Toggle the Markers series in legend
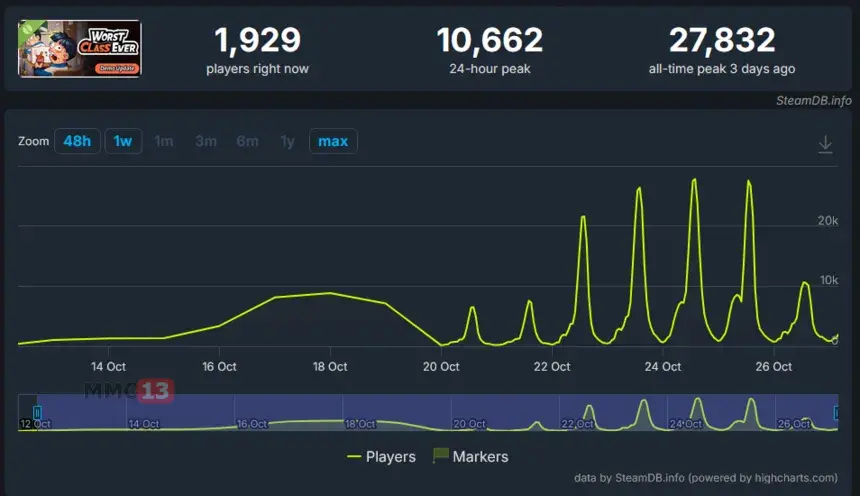Screen dimensions: 860x496 471,456
